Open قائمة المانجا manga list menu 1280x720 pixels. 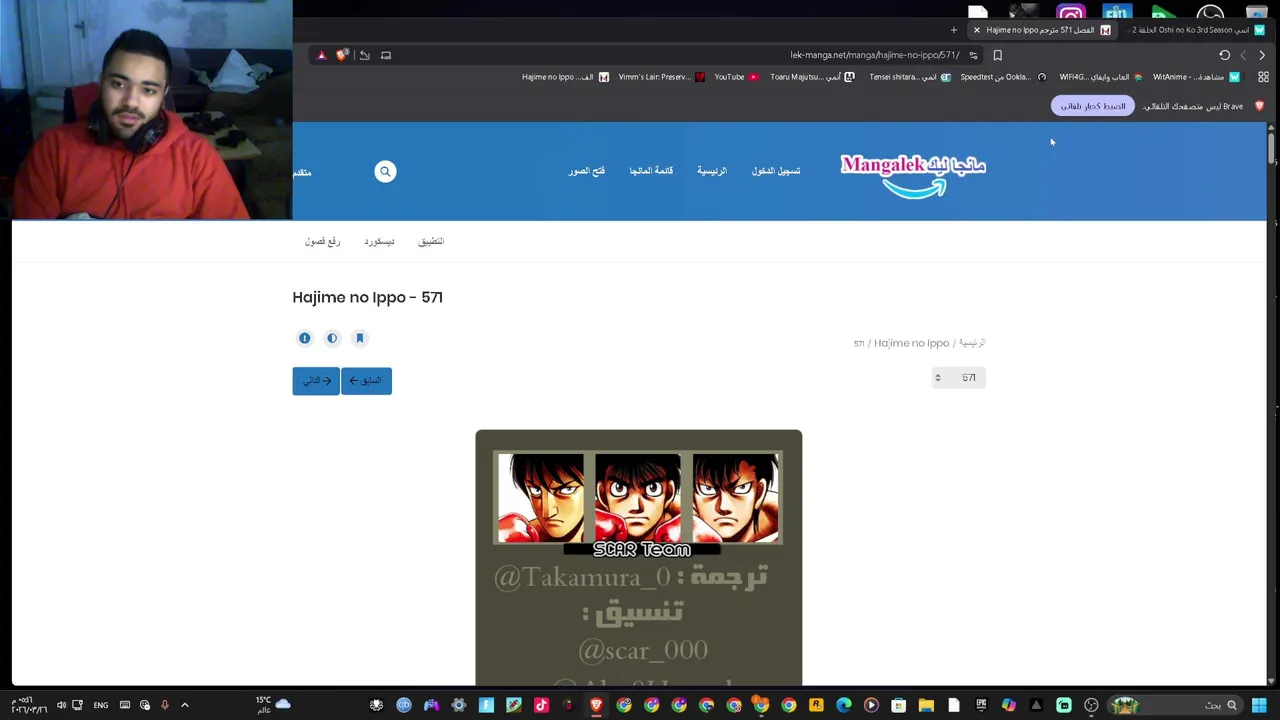651,171
